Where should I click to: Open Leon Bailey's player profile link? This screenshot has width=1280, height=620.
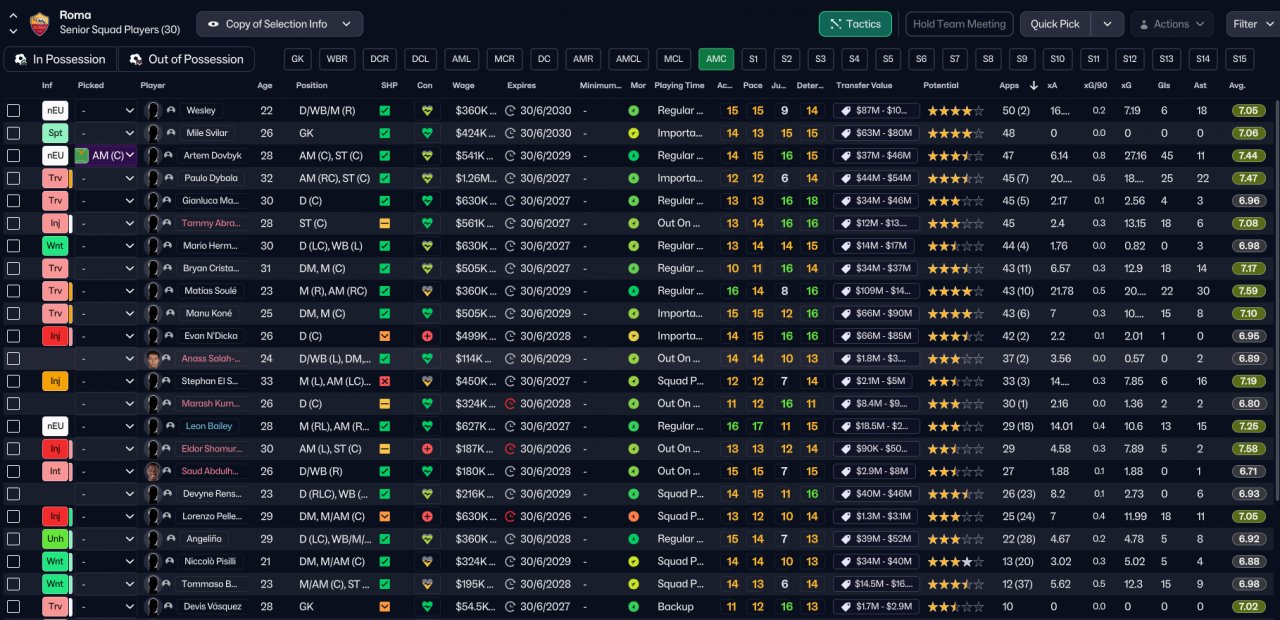click(x=207, y=426)
